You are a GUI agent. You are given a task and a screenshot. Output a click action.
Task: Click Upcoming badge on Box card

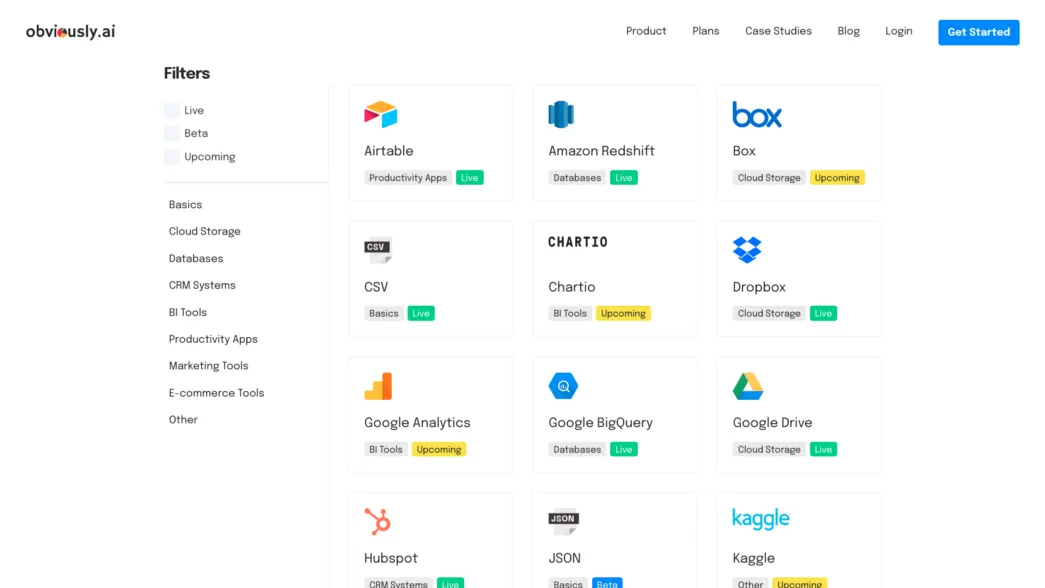click(837, 178)
